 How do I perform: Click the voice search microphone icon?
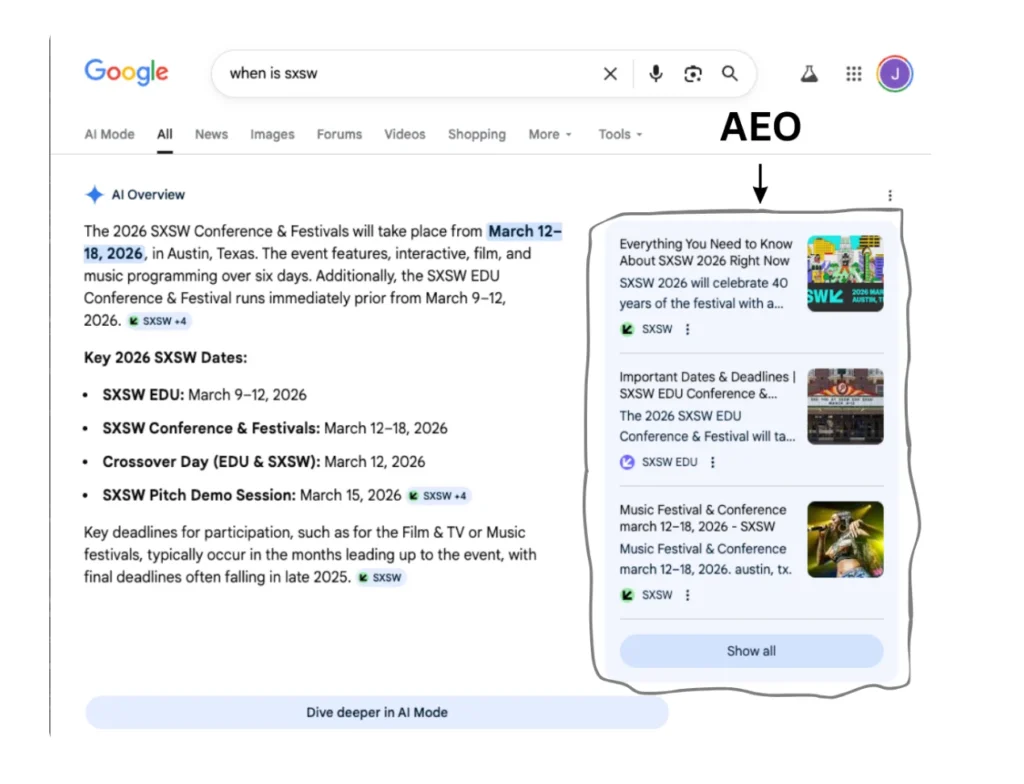[656, 74]
